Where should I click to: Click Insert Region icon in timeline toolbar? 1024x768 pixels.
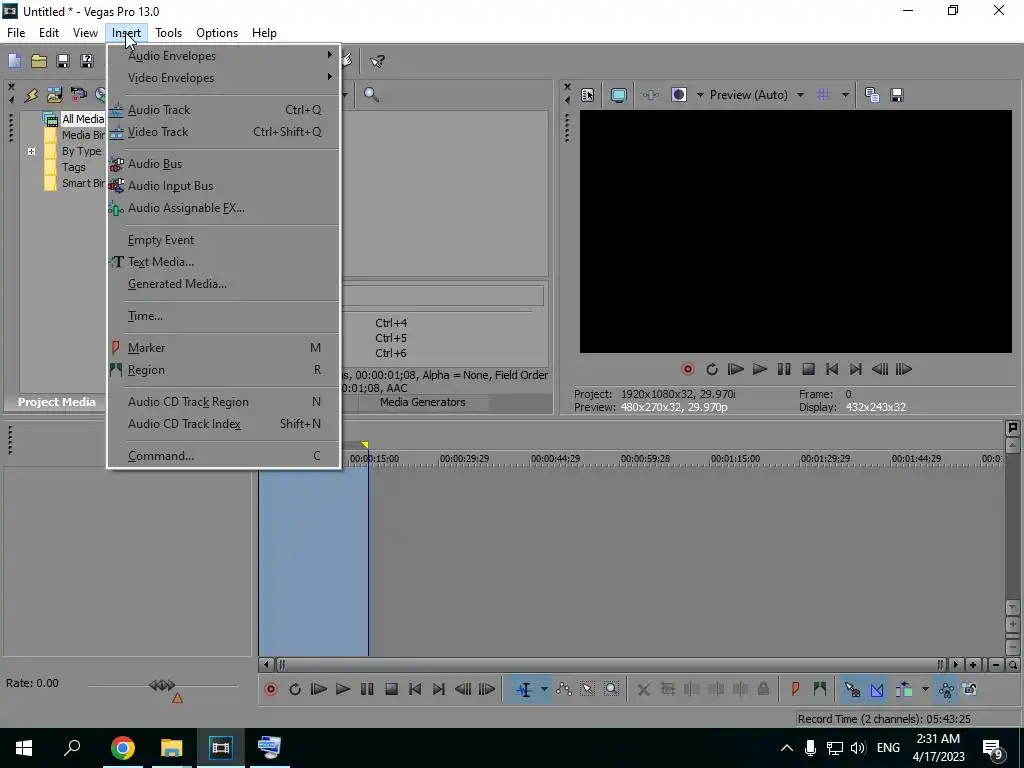point(820,689)
